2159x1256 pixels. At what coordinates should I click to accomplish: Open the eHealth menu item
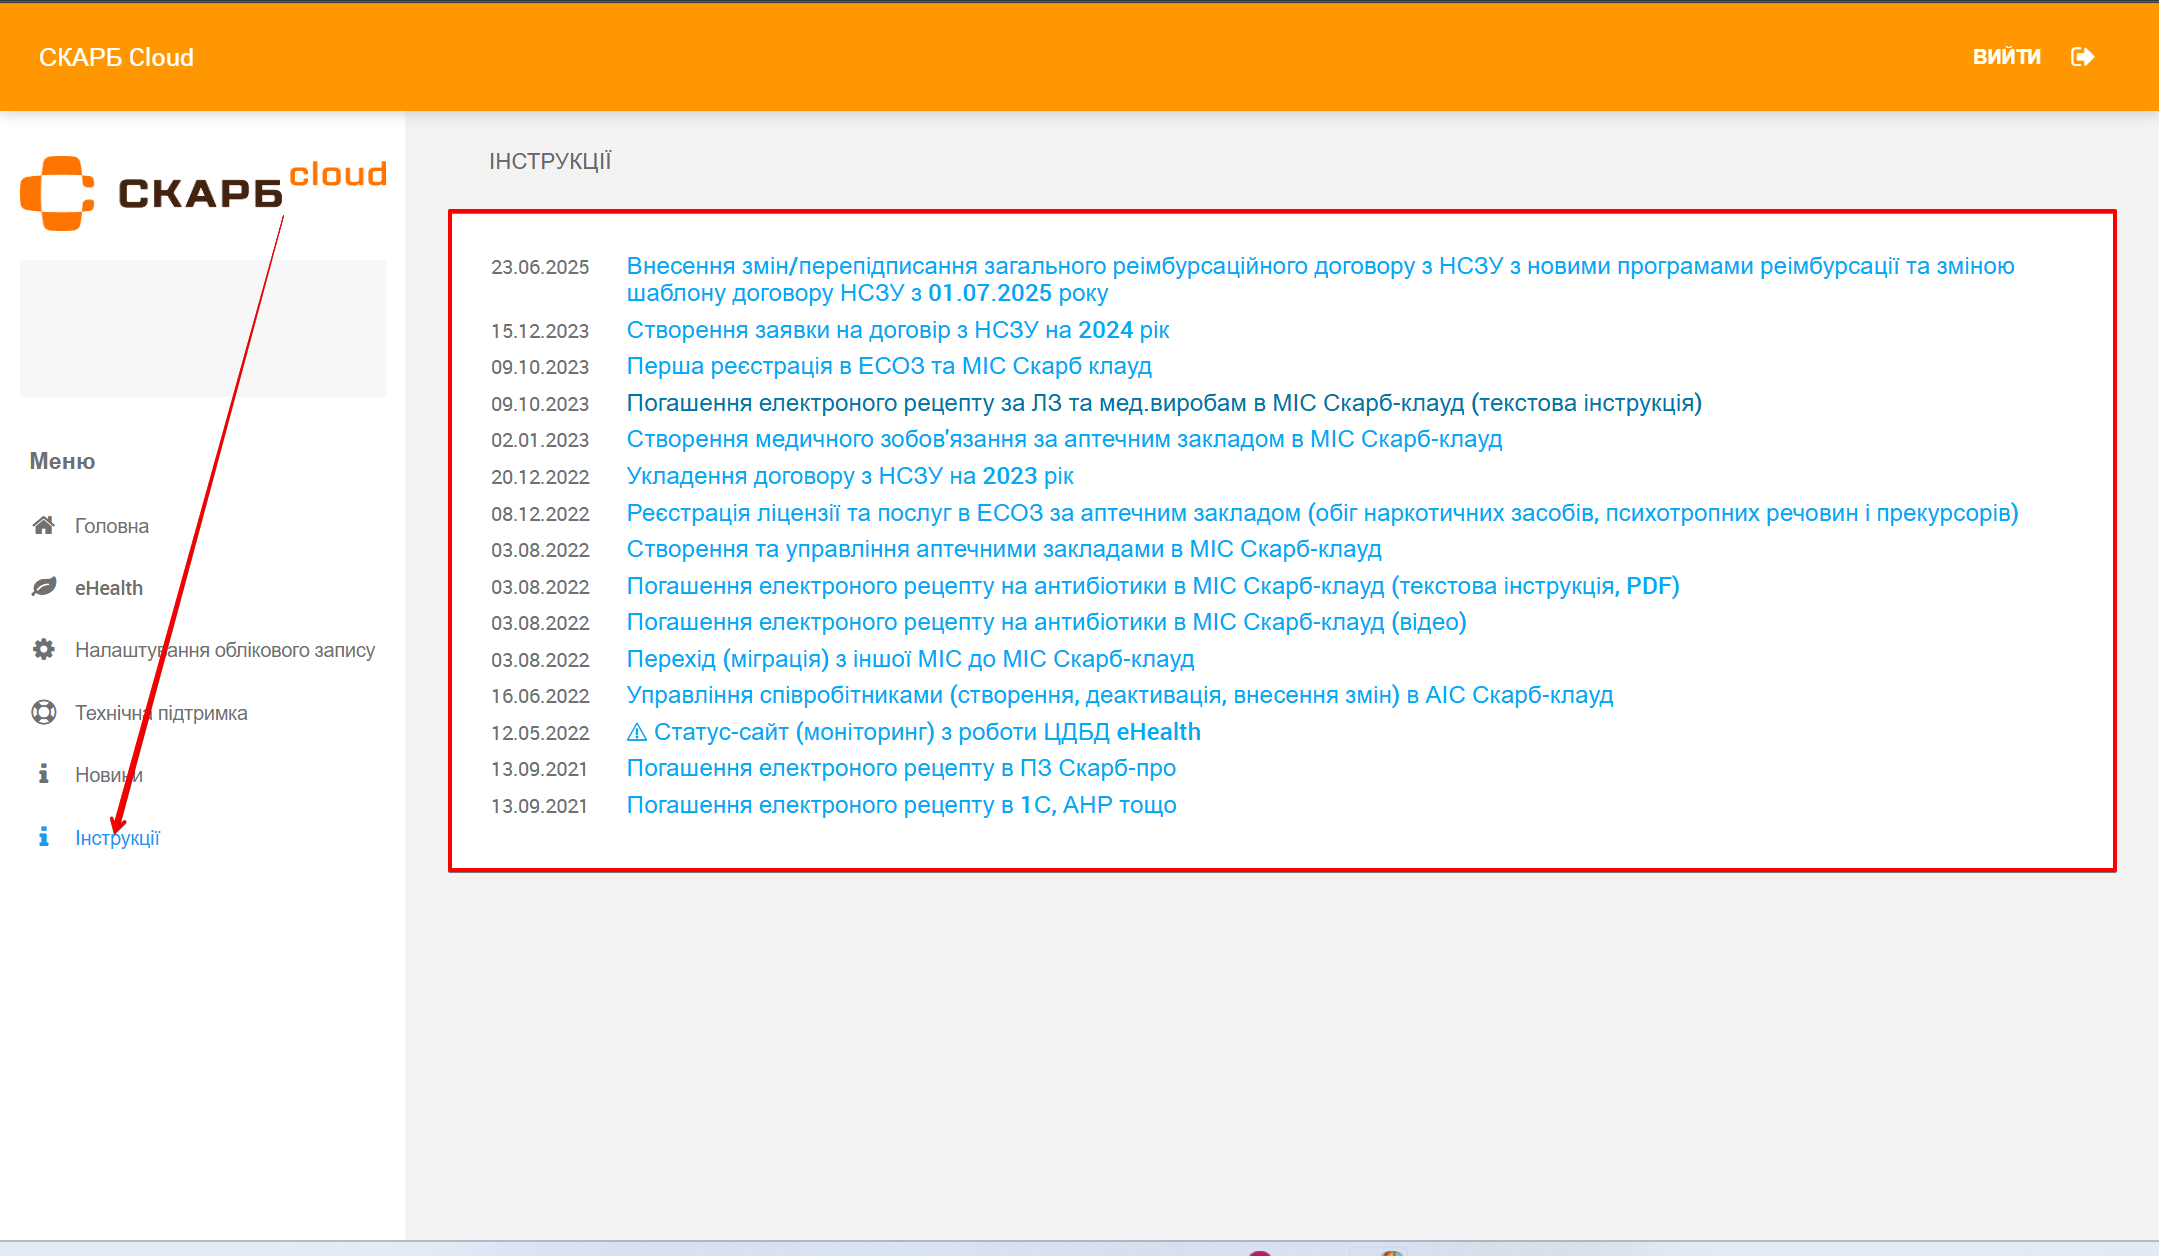coord(108,588)
